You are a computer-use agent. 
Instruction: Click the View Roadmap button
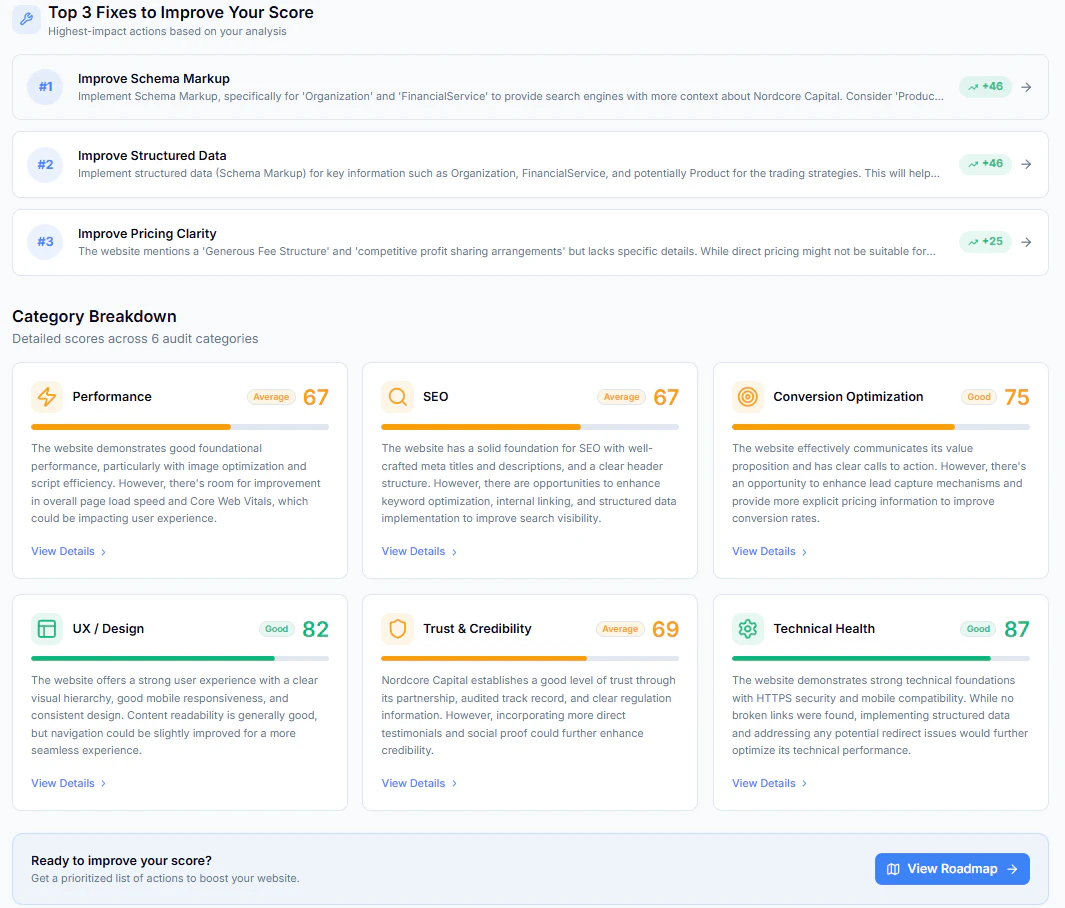coord(952,869)
